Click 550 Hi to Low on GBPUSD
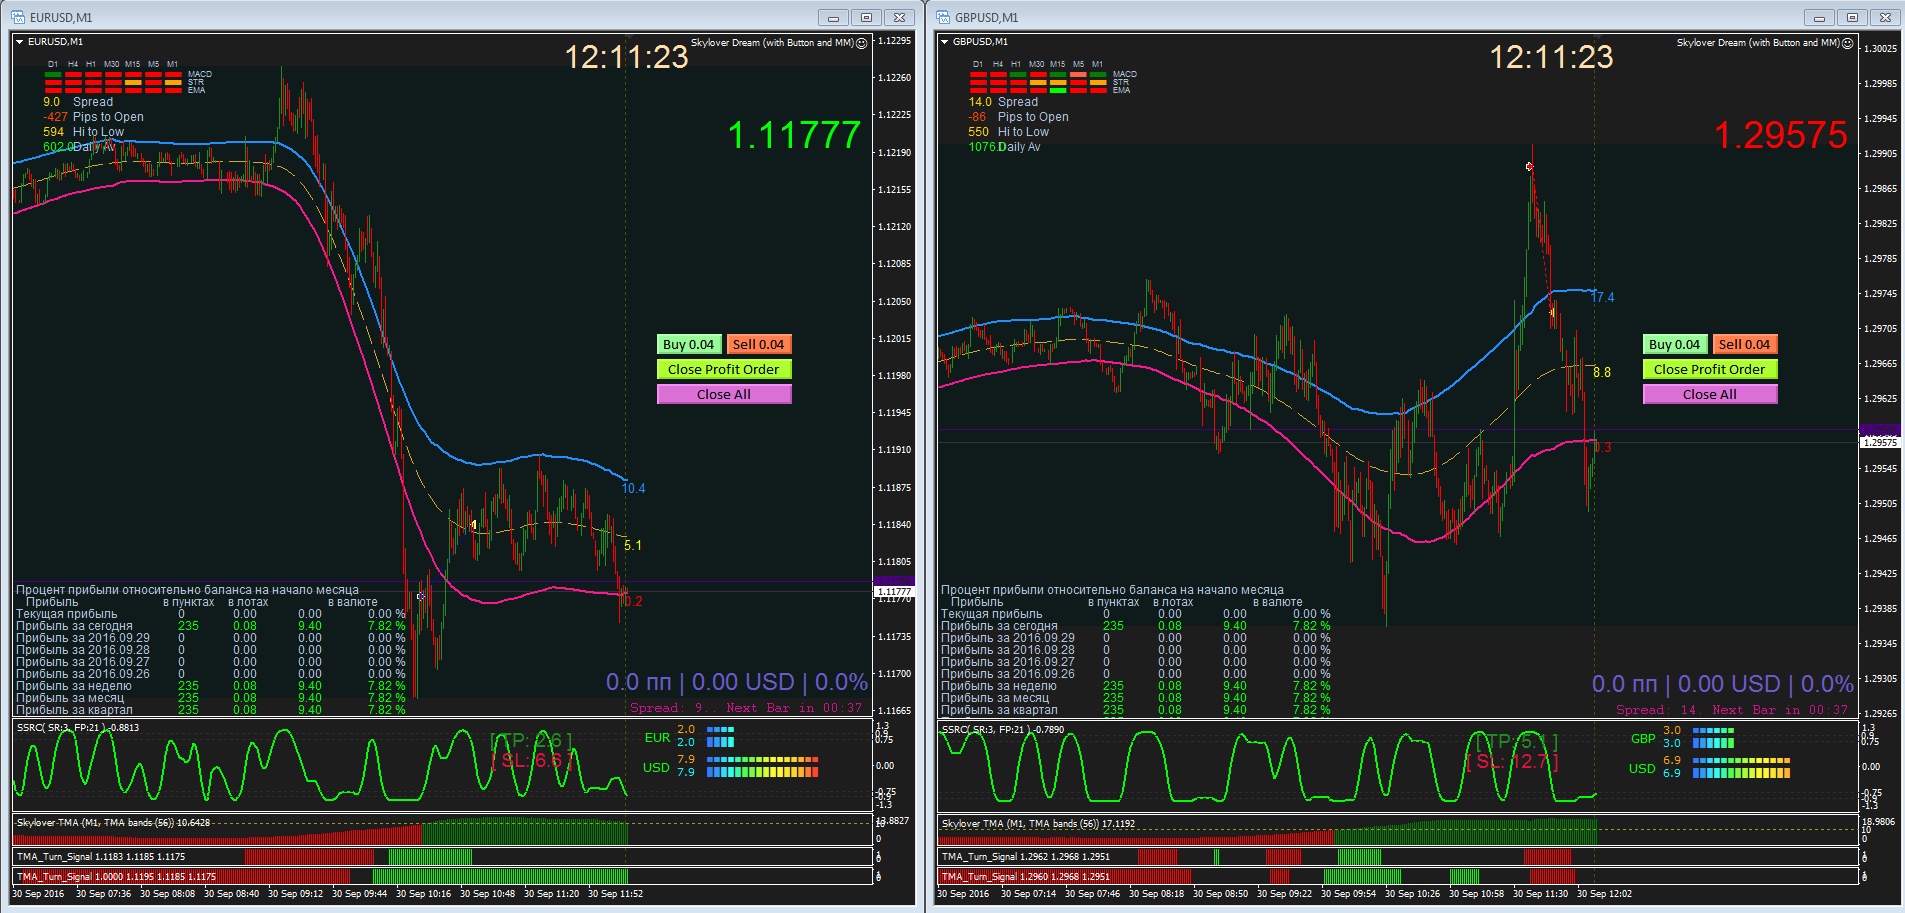The height and width of the screenshot is (913, 1905). click(x=1008, y=132)
